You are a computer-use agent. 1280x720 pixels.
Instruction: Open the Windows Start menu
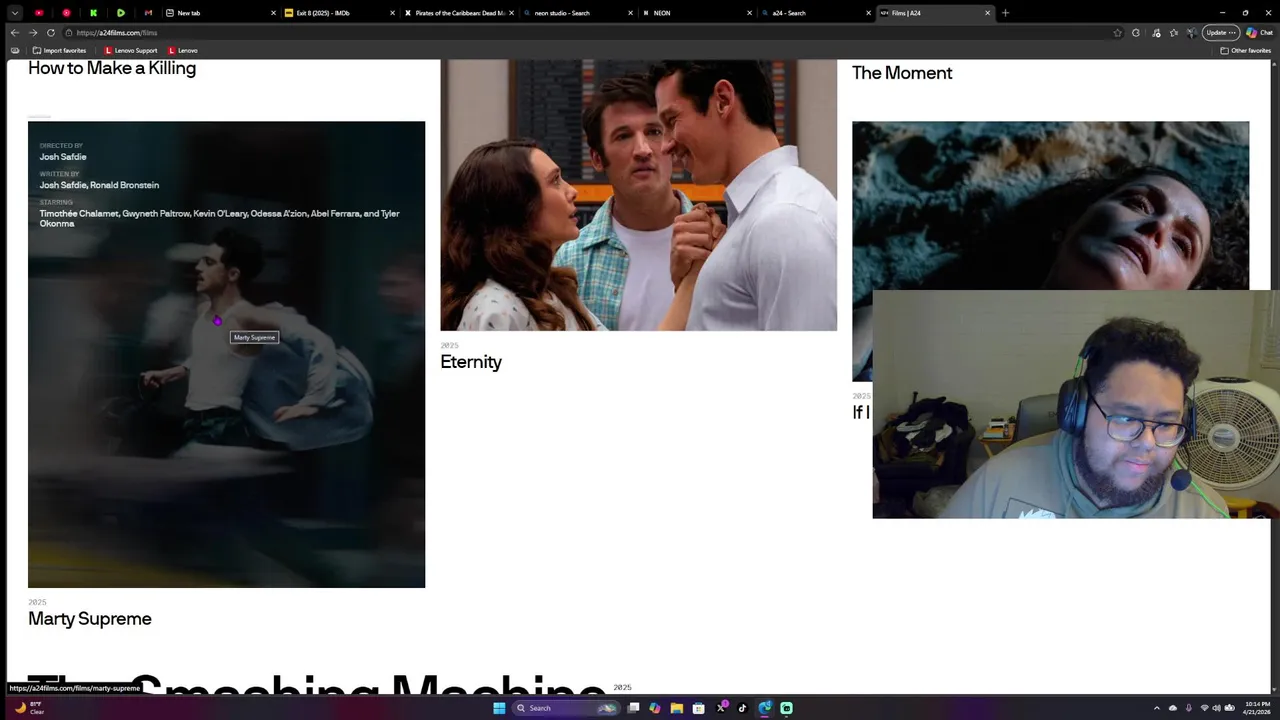(499, 708)
